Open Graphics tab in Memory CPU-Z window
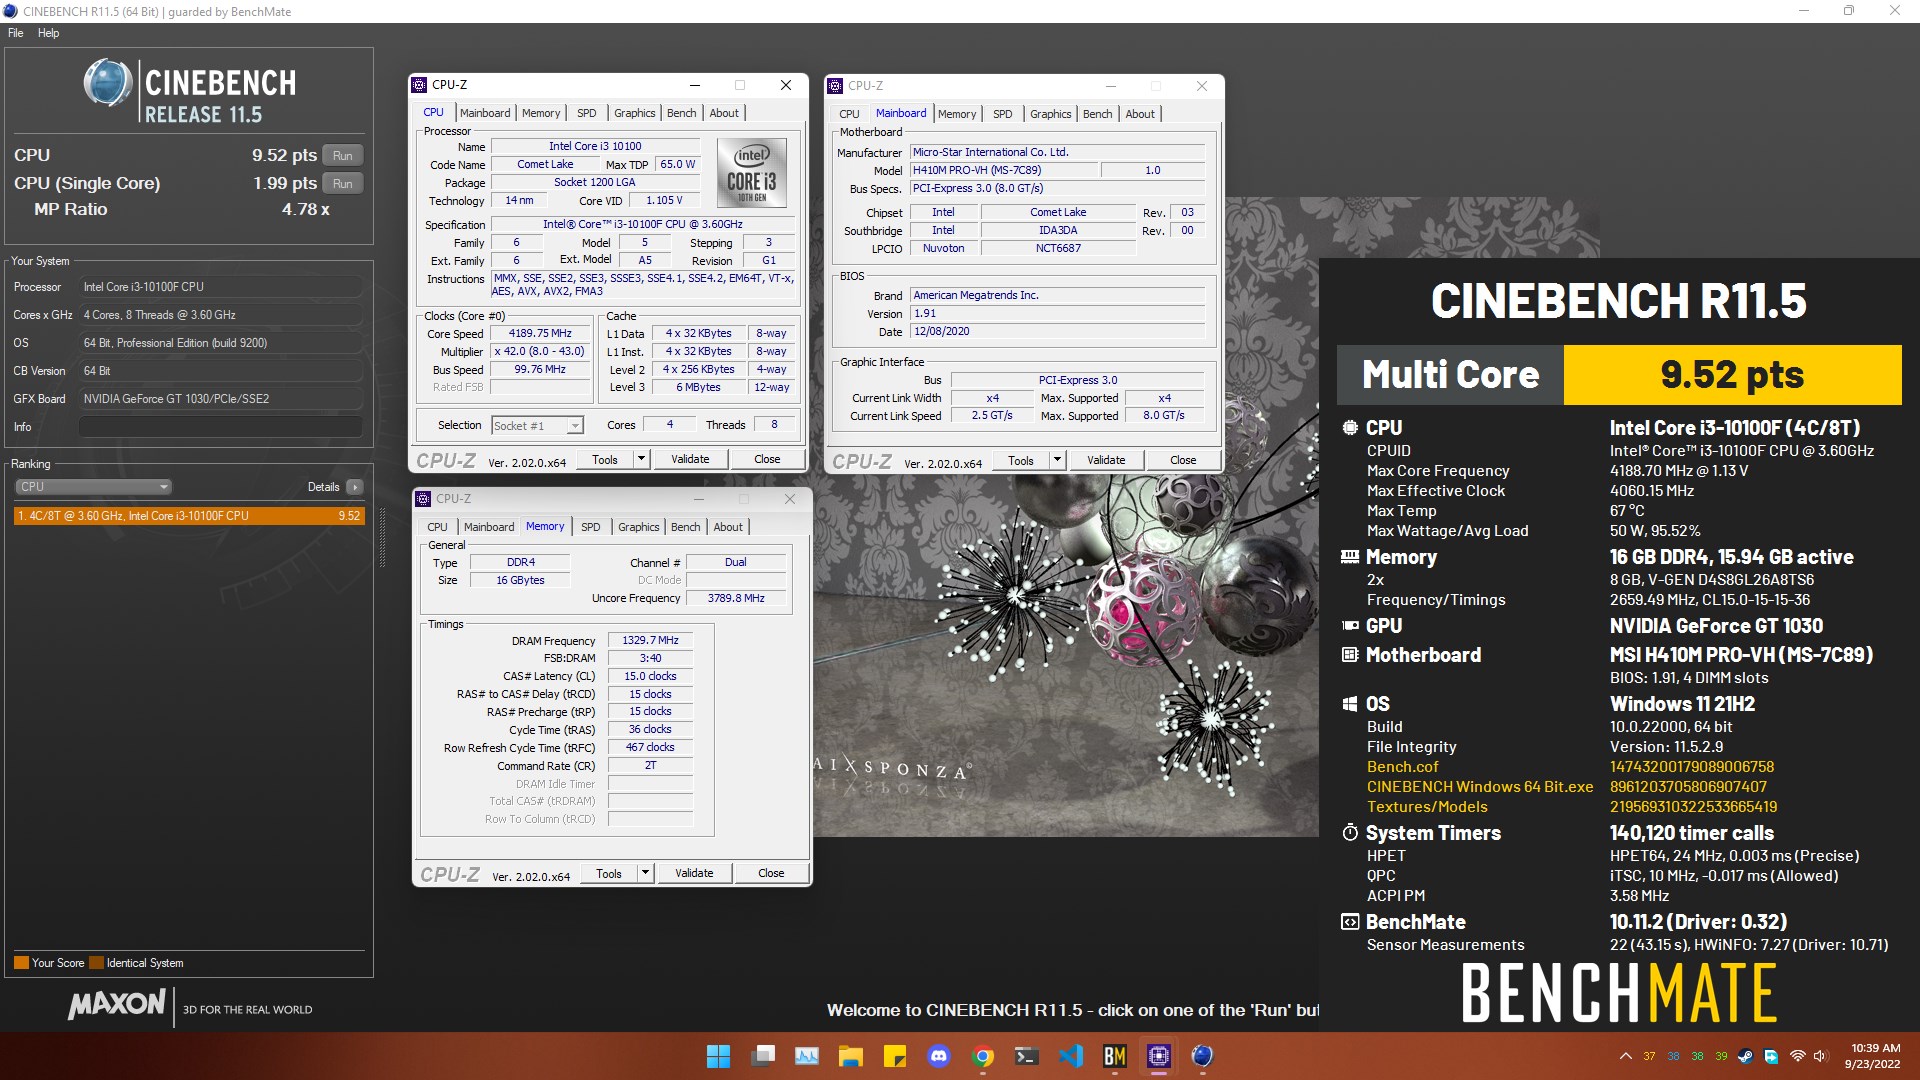The height and width of the screenshot is (1080, 1920). click(639, 527)
